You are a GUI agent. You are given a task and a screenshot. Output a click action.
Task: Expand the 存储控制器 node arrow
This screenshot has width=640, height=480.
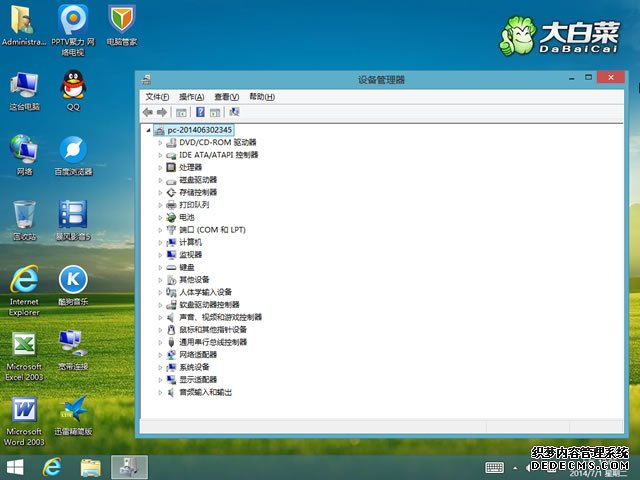(x=160, y=193)
